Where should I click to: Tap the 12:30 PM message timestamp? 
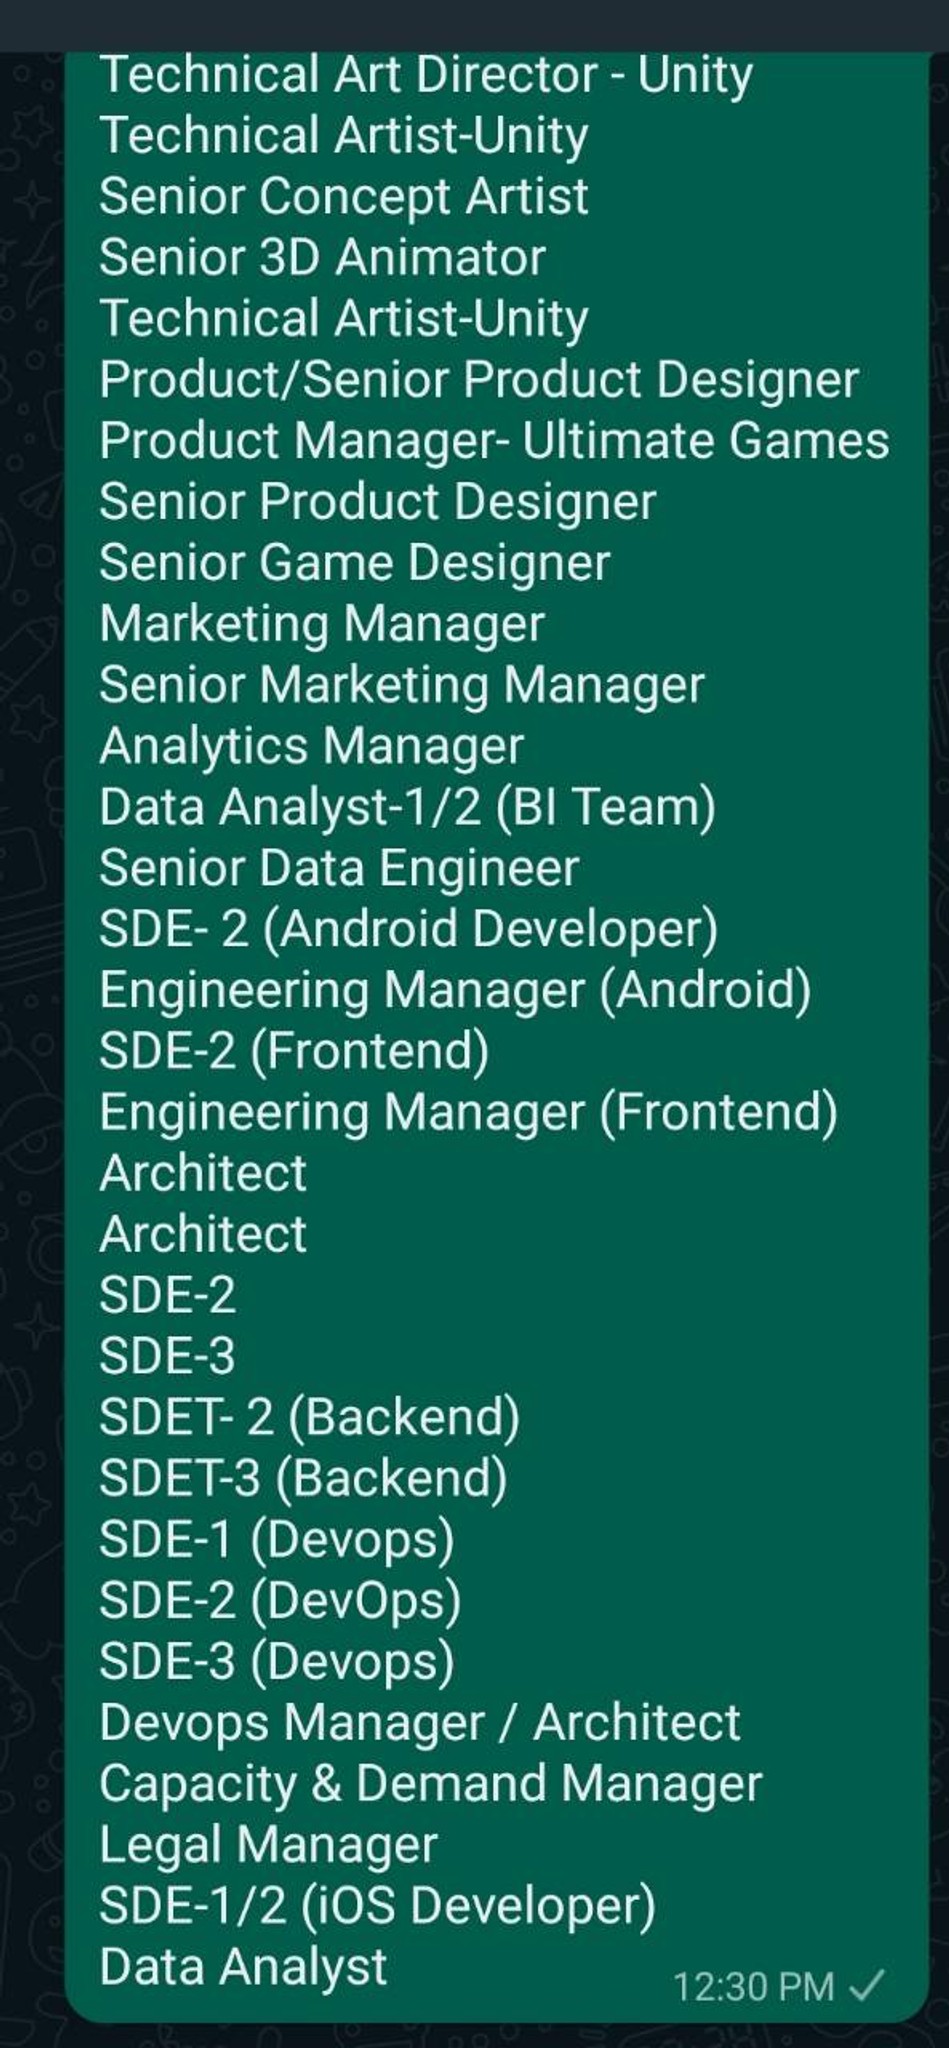coord(753,1986)
